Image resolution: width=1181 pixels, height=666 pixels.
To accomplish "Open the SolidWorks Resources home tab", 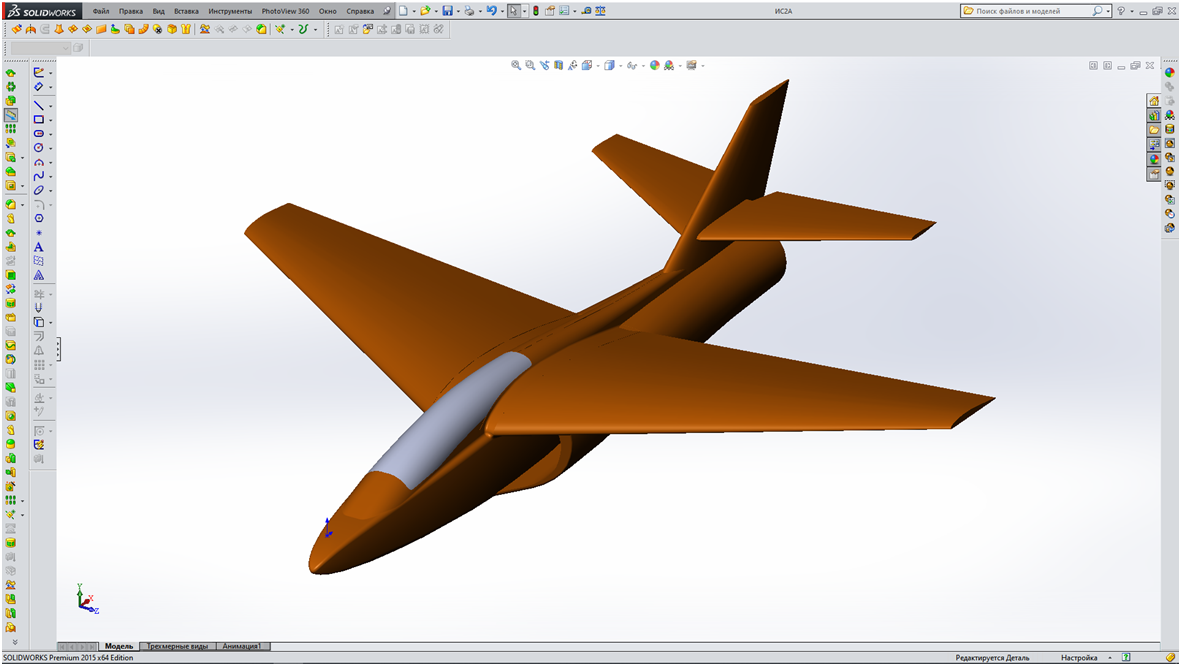I will click(x=1154, y=101).
